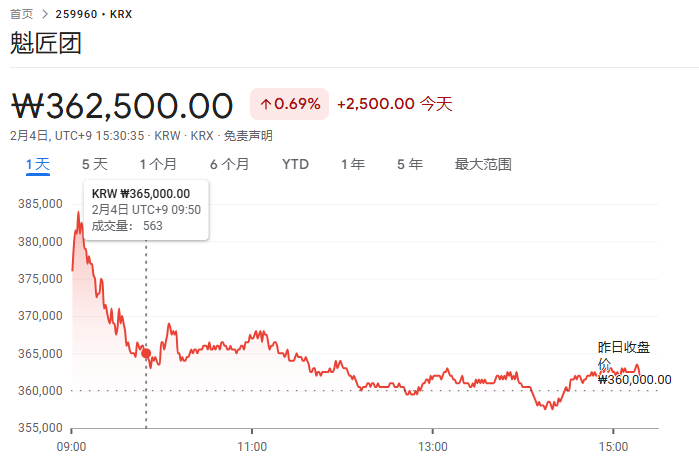699x462 pixels.
Task: Click the 15:00 time axis label
Action: [613, 446]
